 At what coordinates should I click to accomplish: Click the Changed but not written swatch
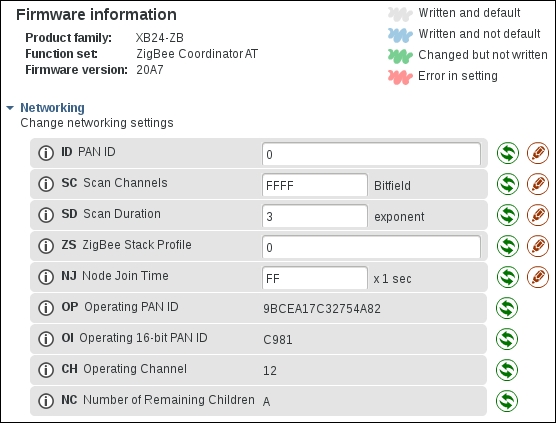[x=400, y=56]
